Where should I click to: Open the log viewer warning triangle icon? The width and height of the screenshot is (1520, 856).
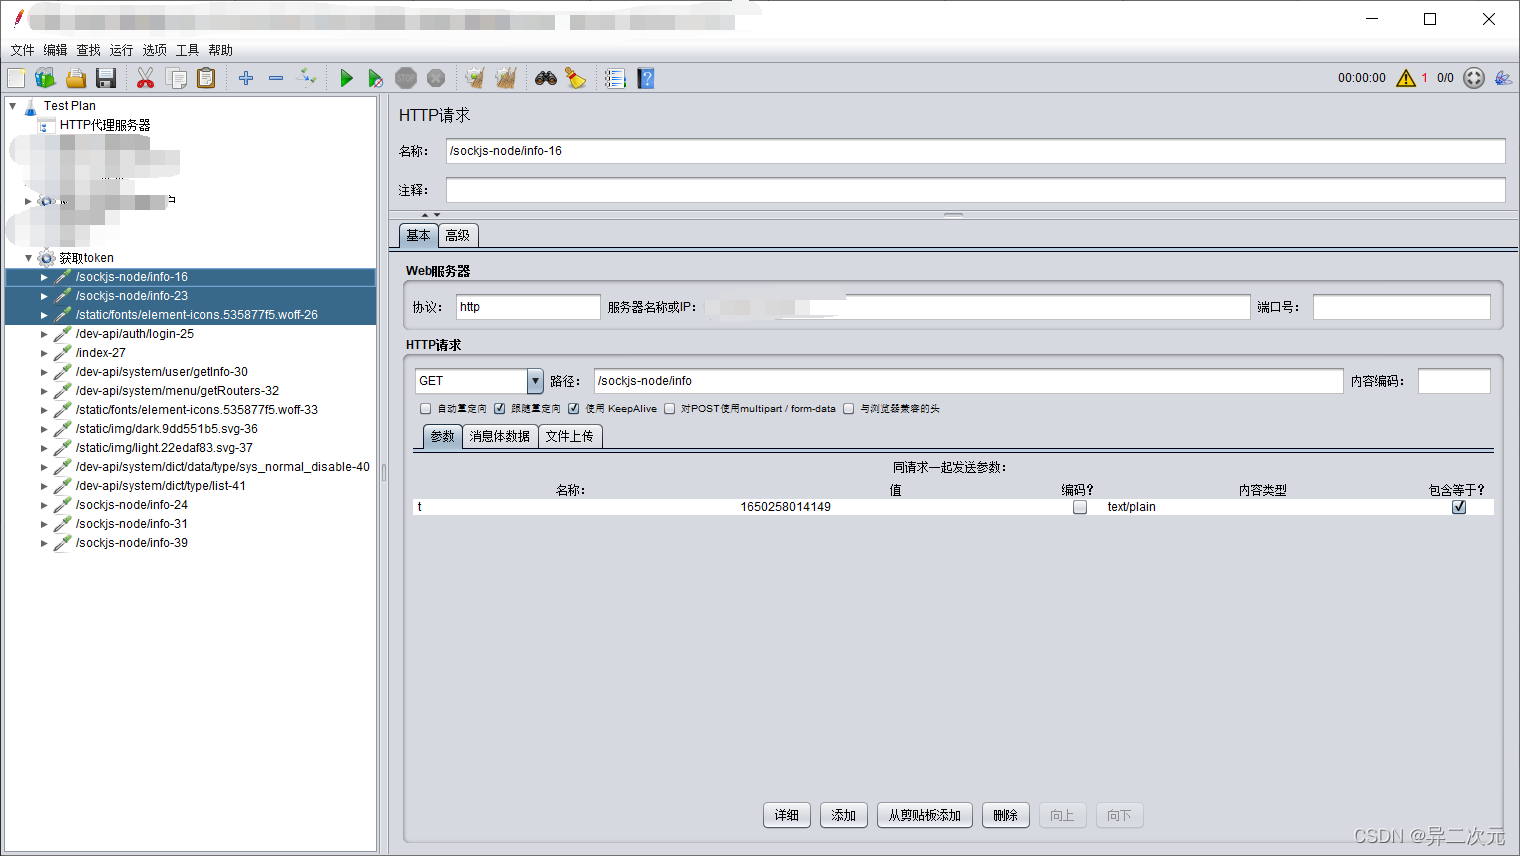[x=1406, y=78]
